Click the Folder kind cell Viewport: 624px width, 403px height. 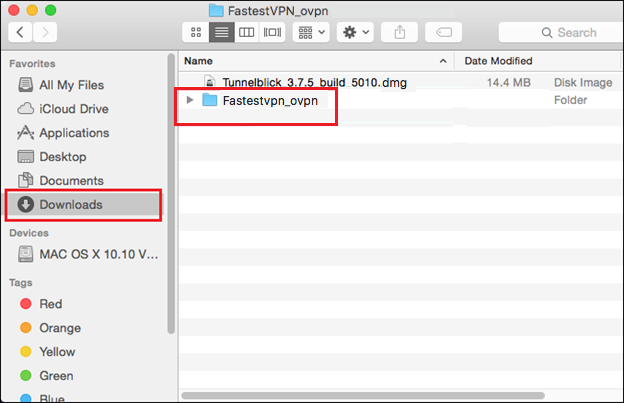tap(570, 100)
